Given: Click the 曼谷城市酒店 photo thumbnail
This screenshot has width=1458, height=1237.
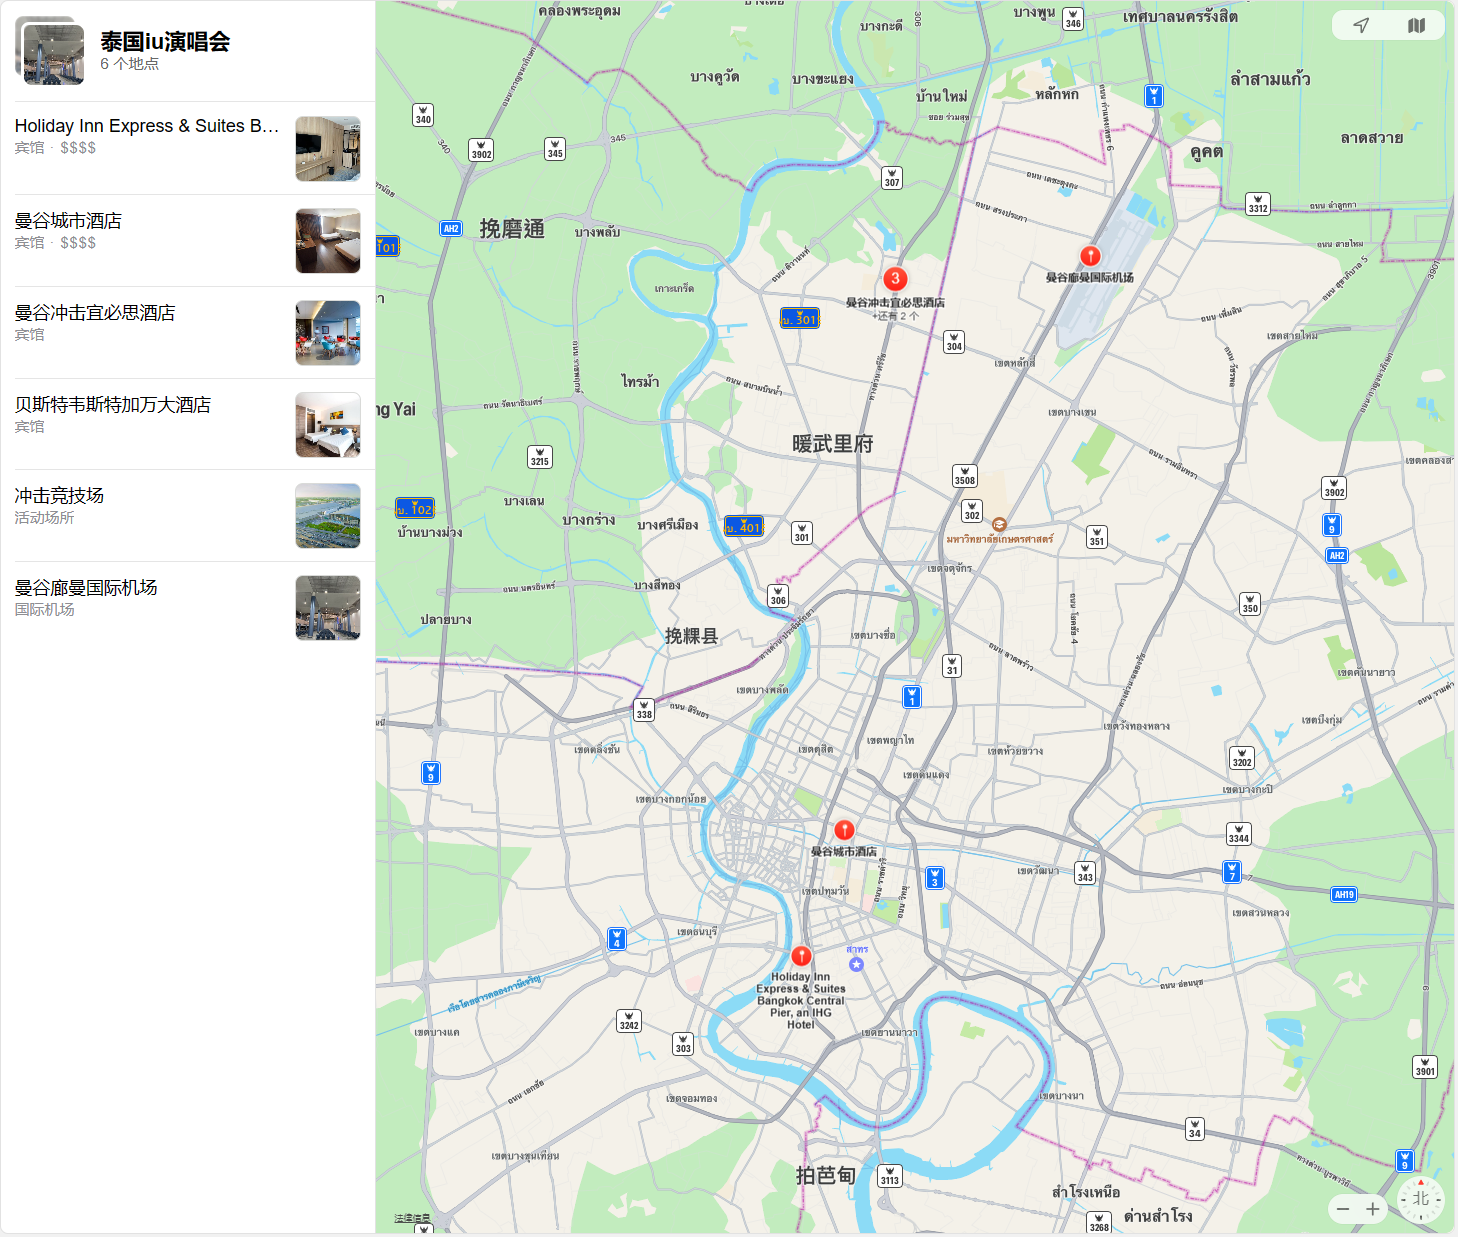Looking at the screenshot, I should [328, 241].
